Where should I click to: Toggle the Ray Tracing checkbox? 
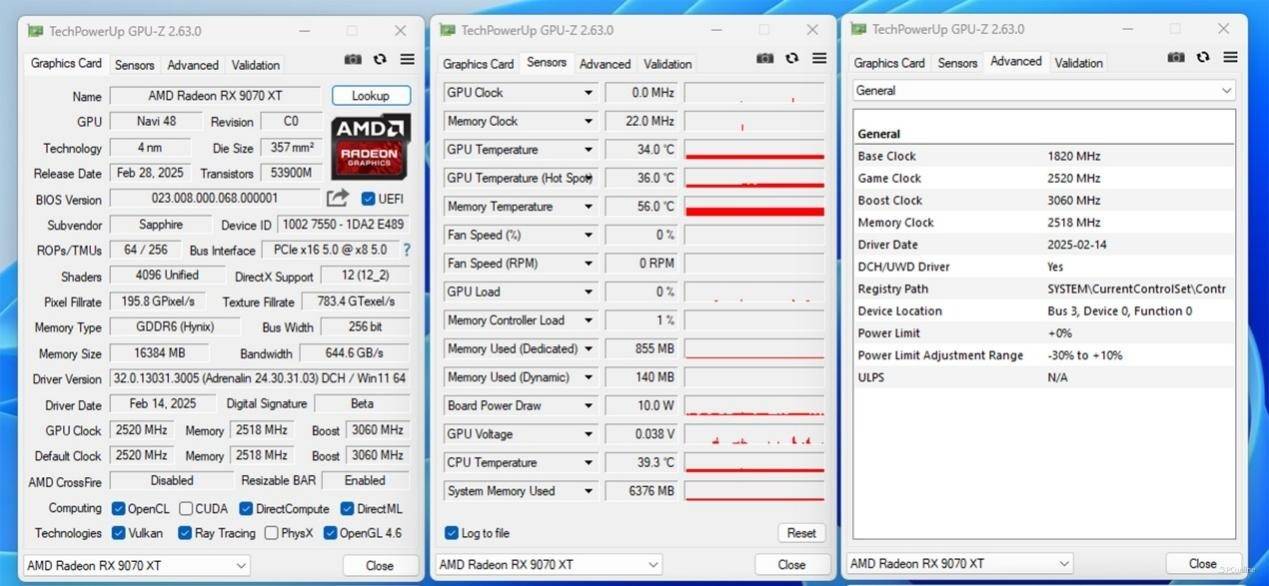[x=184, y=533]
